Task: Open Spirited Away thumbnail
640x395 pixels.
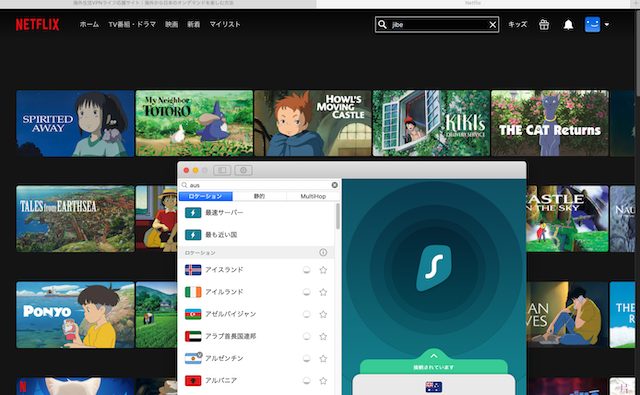Action: click(x=75, y=123)
